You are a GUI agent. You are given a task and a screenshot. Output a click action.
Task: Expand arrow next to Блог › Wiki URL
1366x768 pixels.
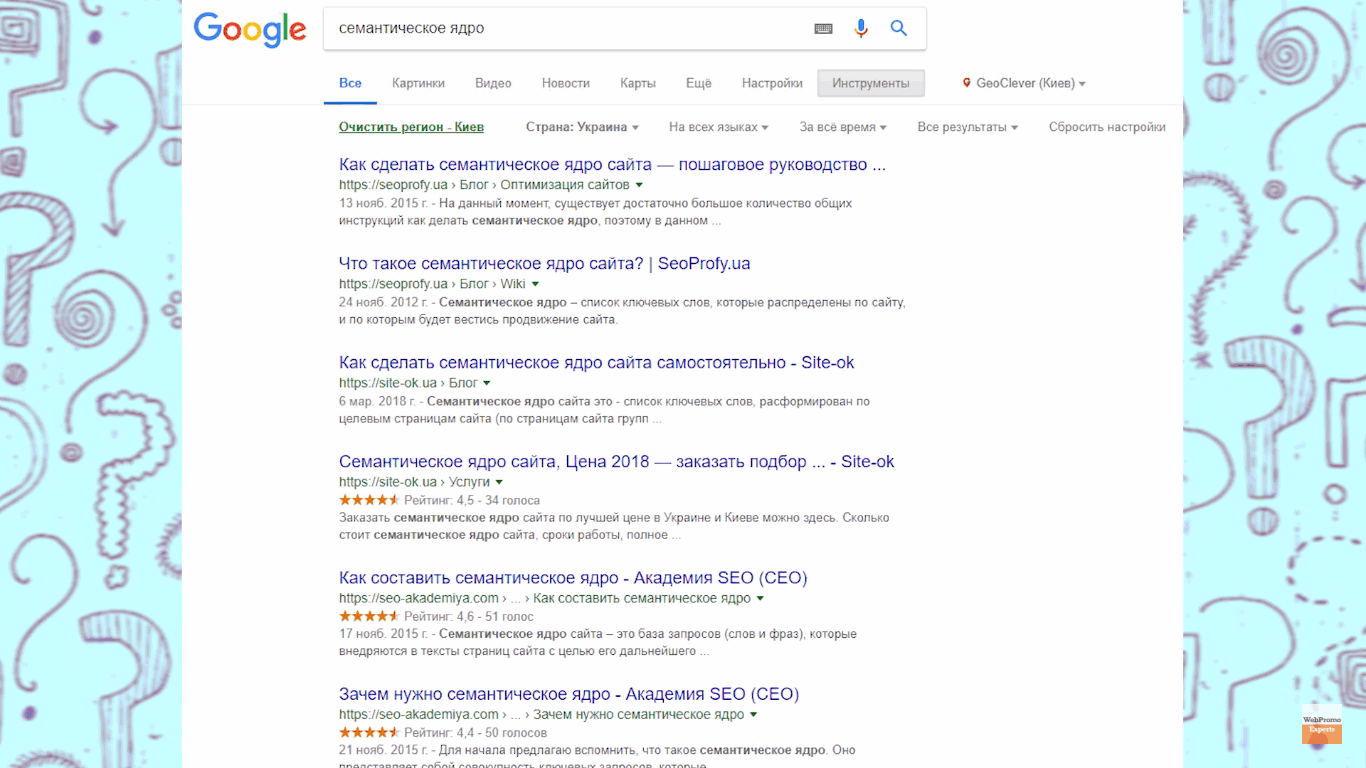click(x=535, y=284)
